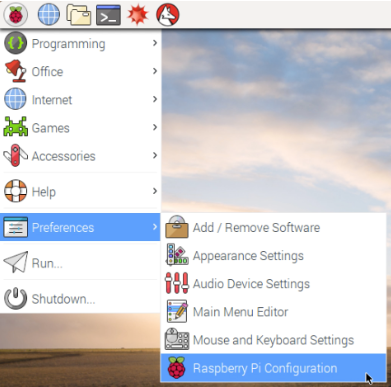Open the Help menu entry
This screenshot has height=387, width=391.
coord(80,191)
